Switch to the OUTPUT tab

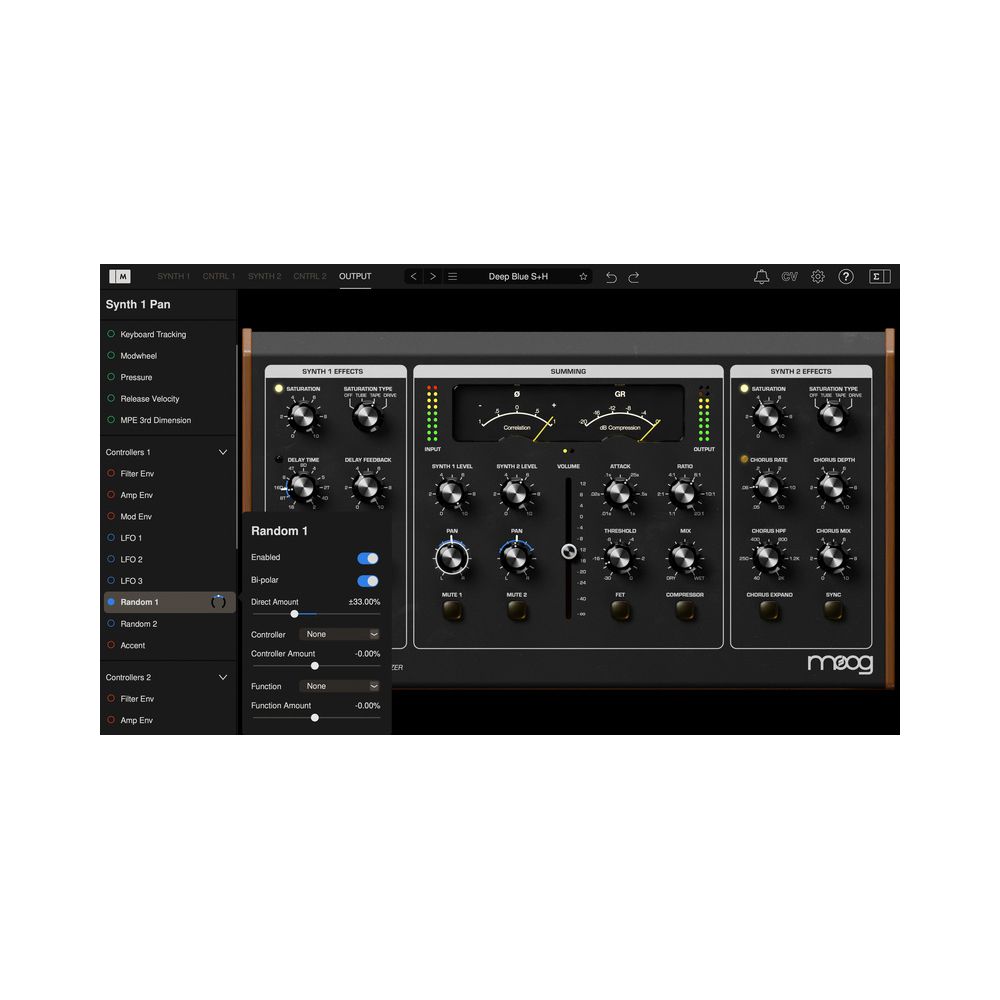pyautogui.click(x=355, y=276)
